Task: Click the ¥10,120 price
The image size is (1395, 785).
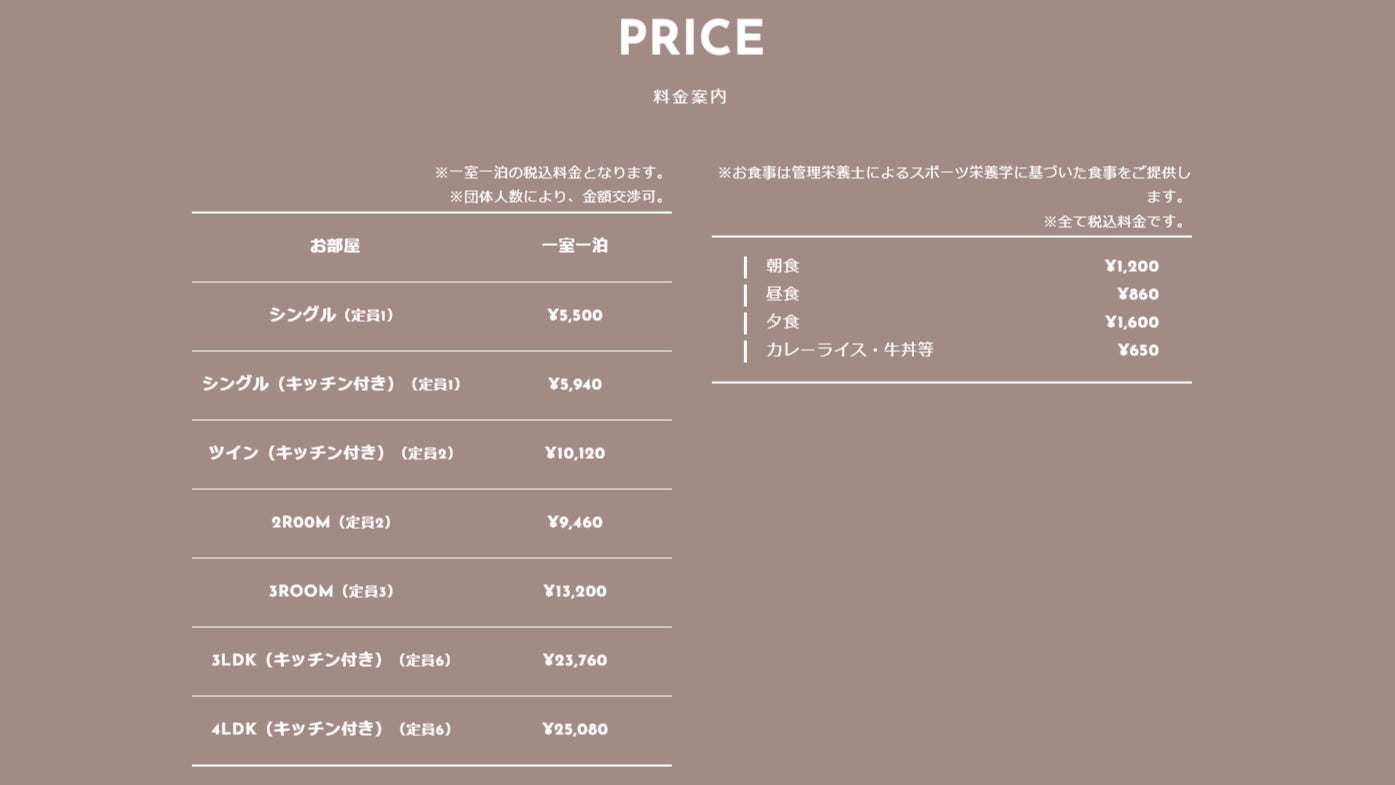Action: [x=574, y=453]
